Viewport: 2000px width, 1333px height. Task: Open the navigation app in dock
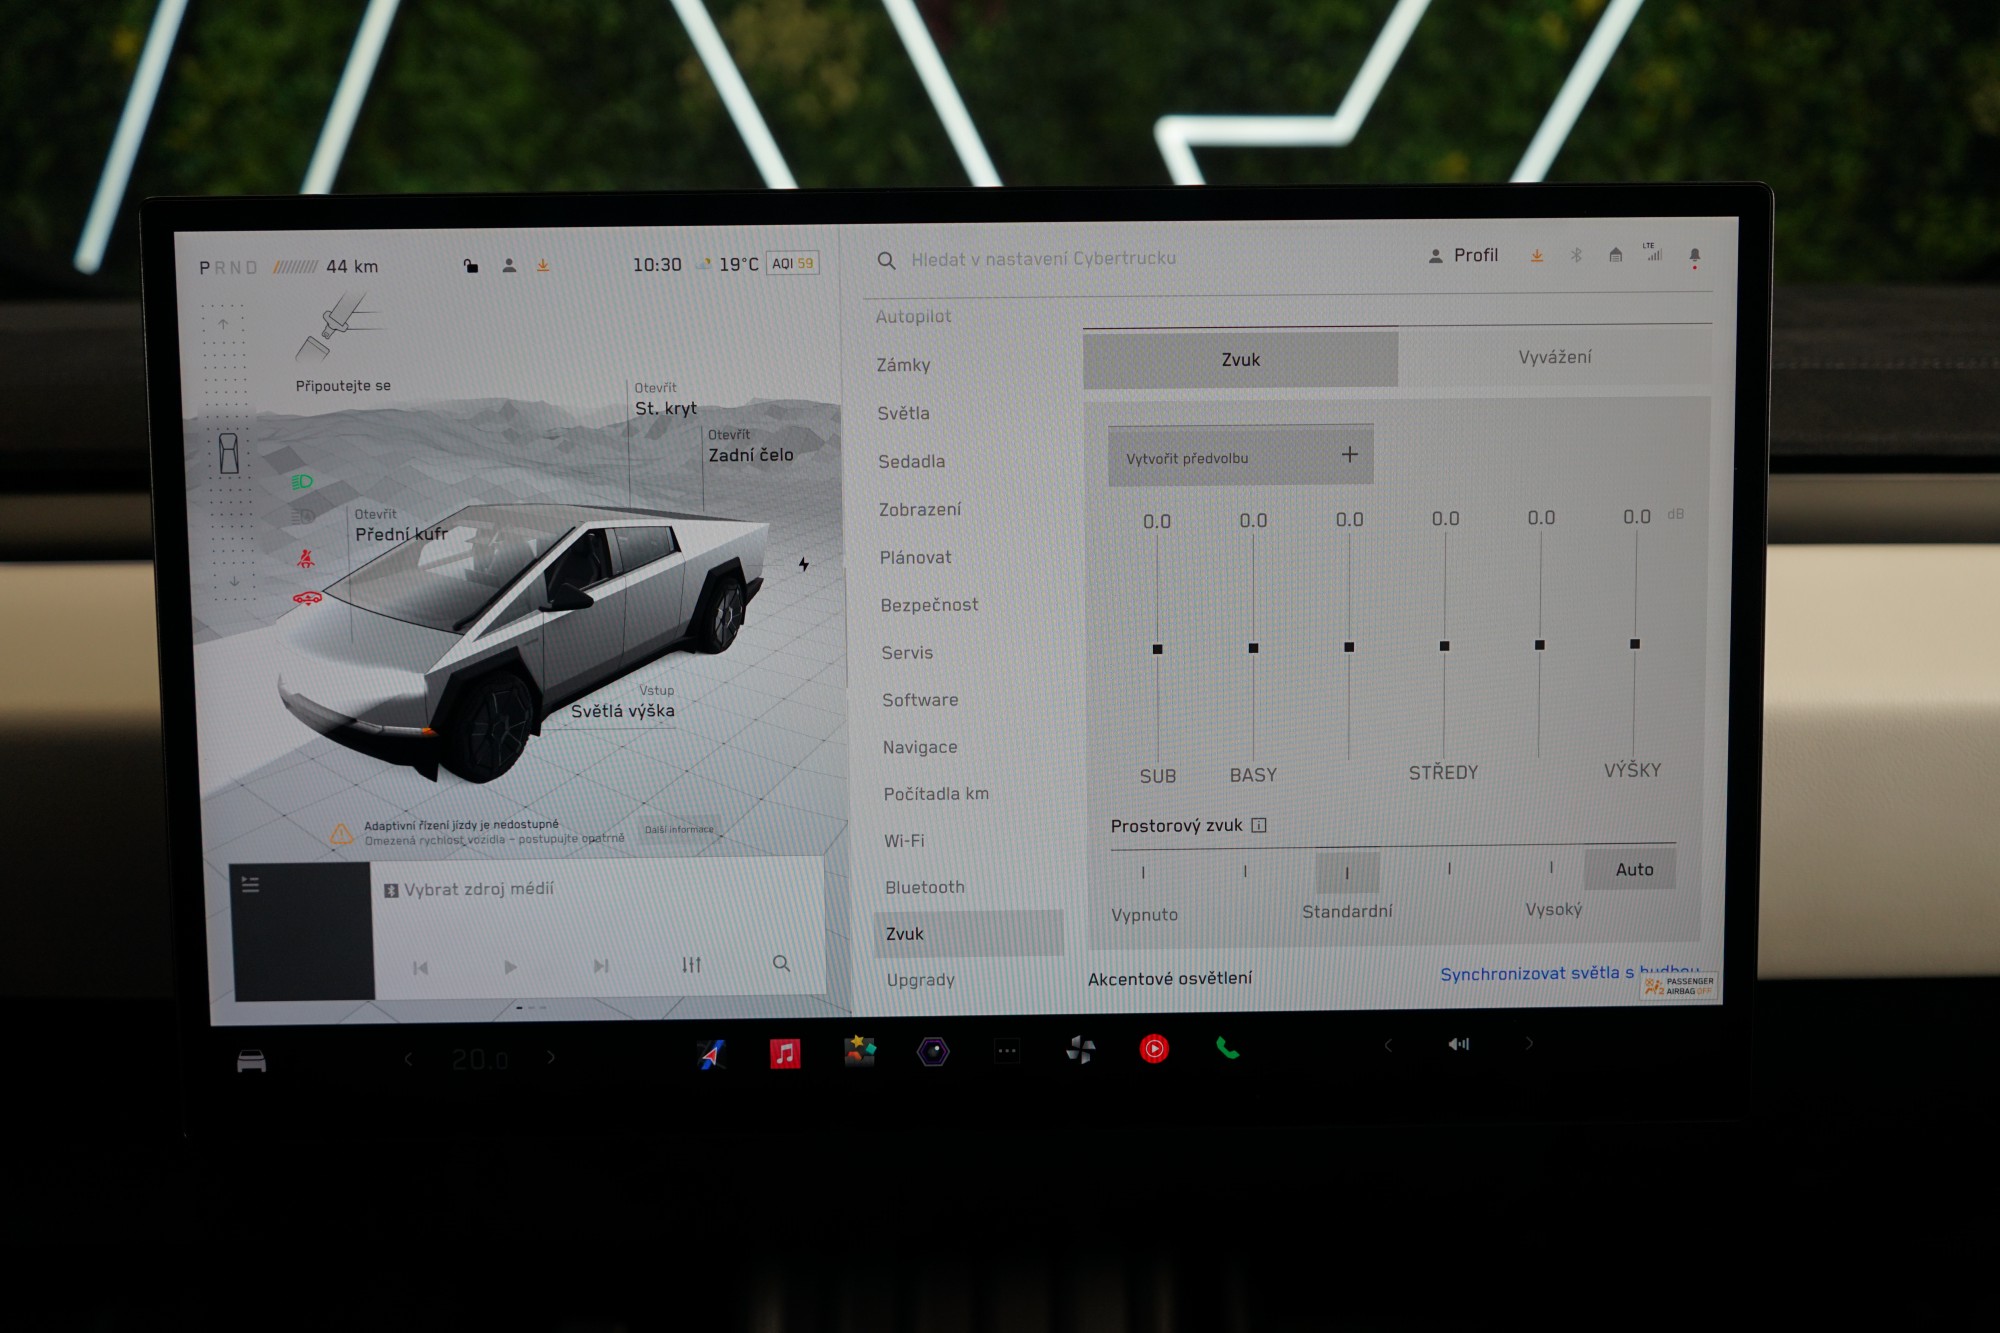coord(711,1054)
